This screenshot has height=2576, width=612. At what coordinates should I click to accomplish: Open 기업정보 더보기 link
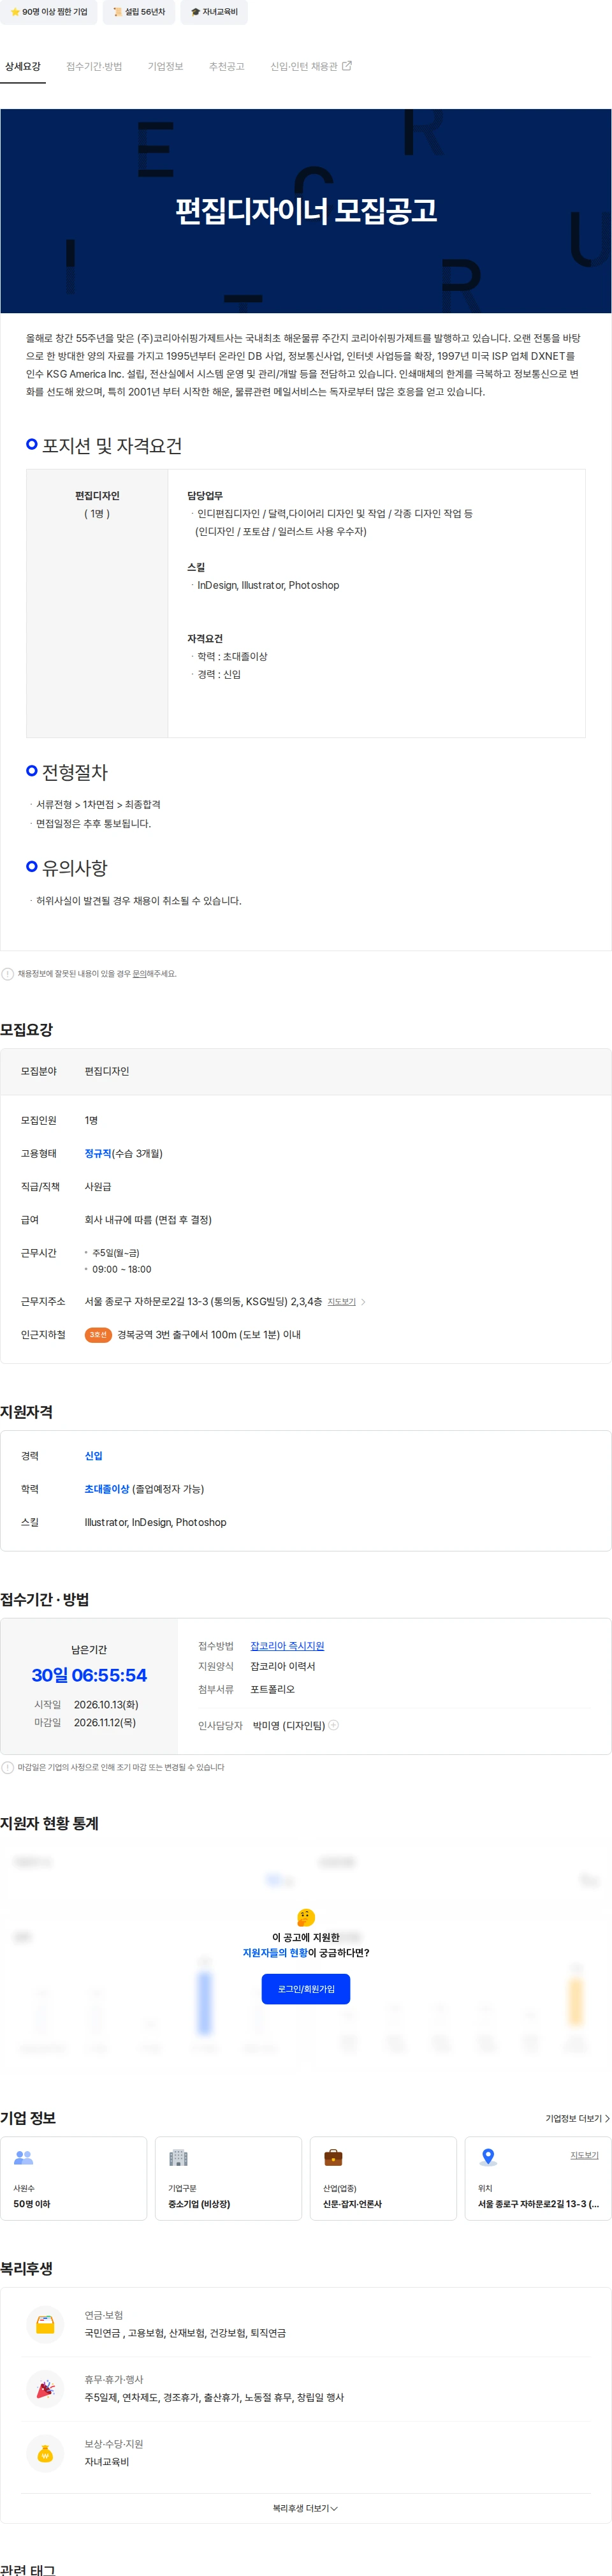(x=577, y=2118)
